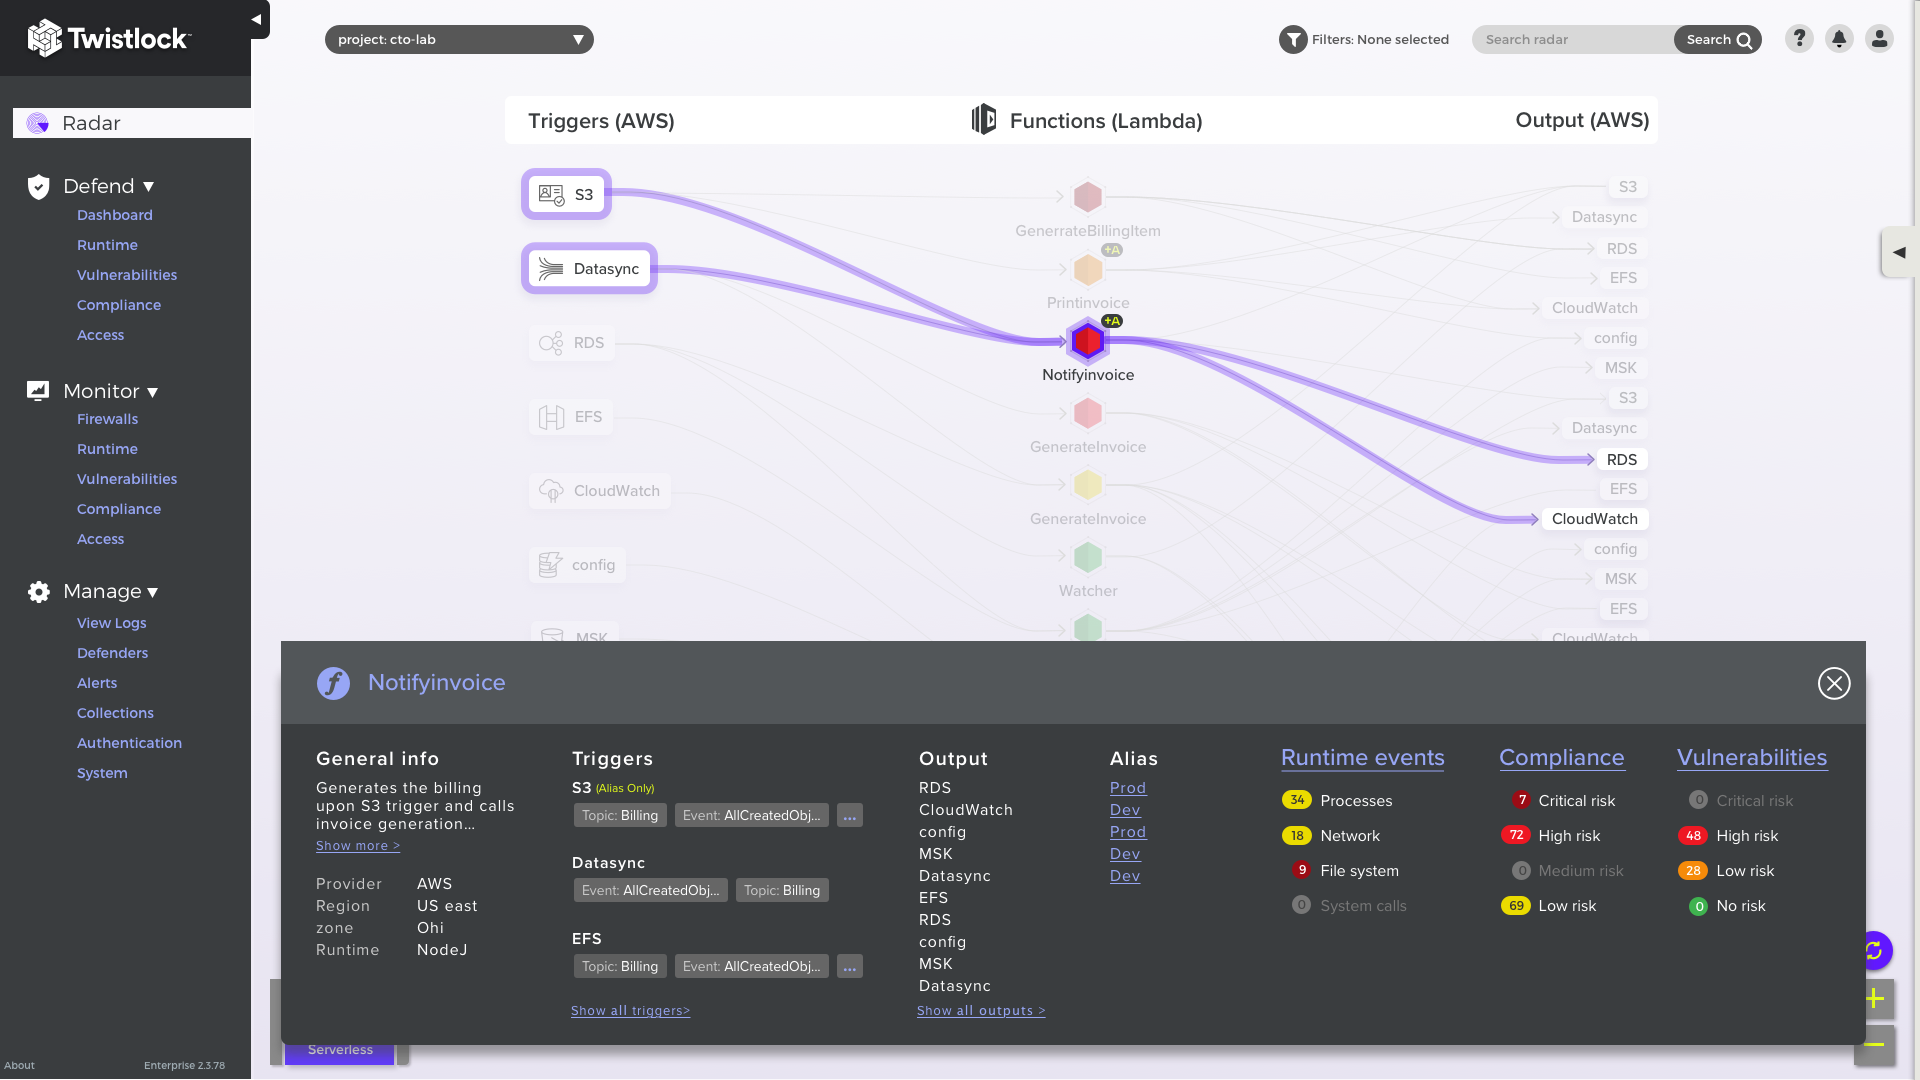This screenshot has height=1080, width=1920.
Task: Select the highlighted CloudWatch output node
Action: tap(1594, 519)
